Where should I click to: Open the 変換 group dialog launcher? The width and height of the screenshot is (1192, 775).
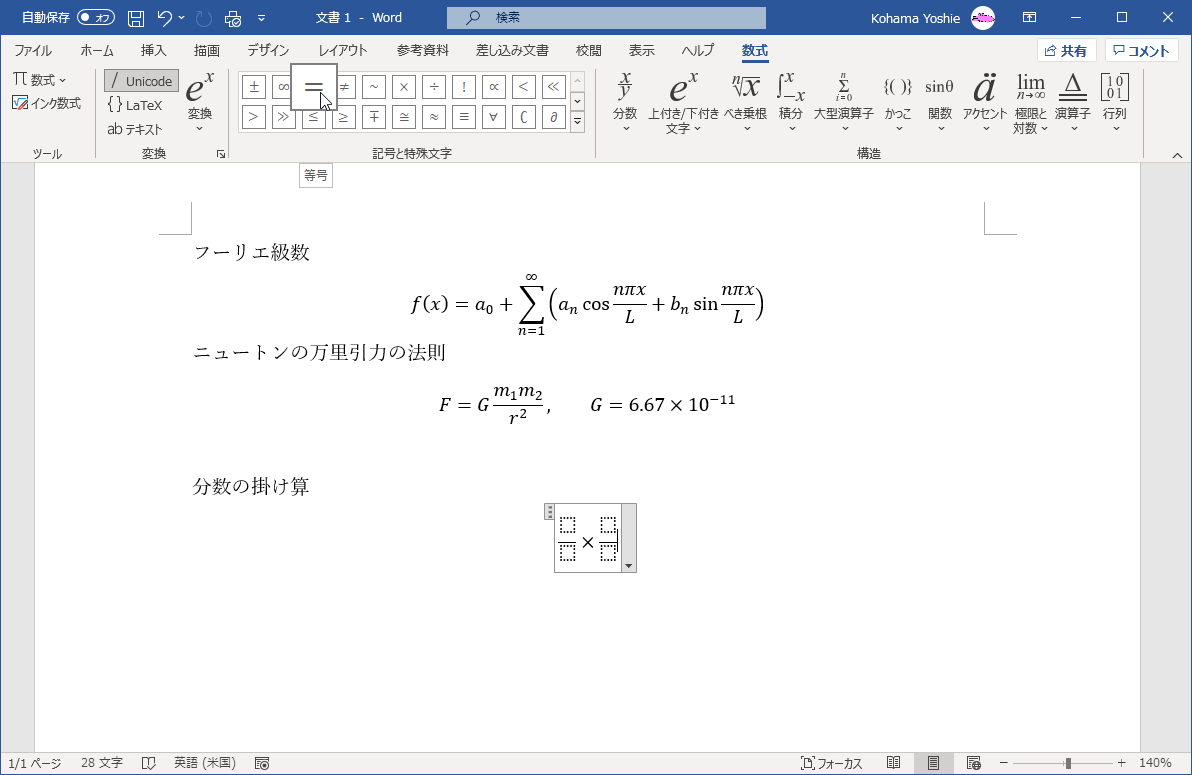pyautogui.click(x=220, y=154)
